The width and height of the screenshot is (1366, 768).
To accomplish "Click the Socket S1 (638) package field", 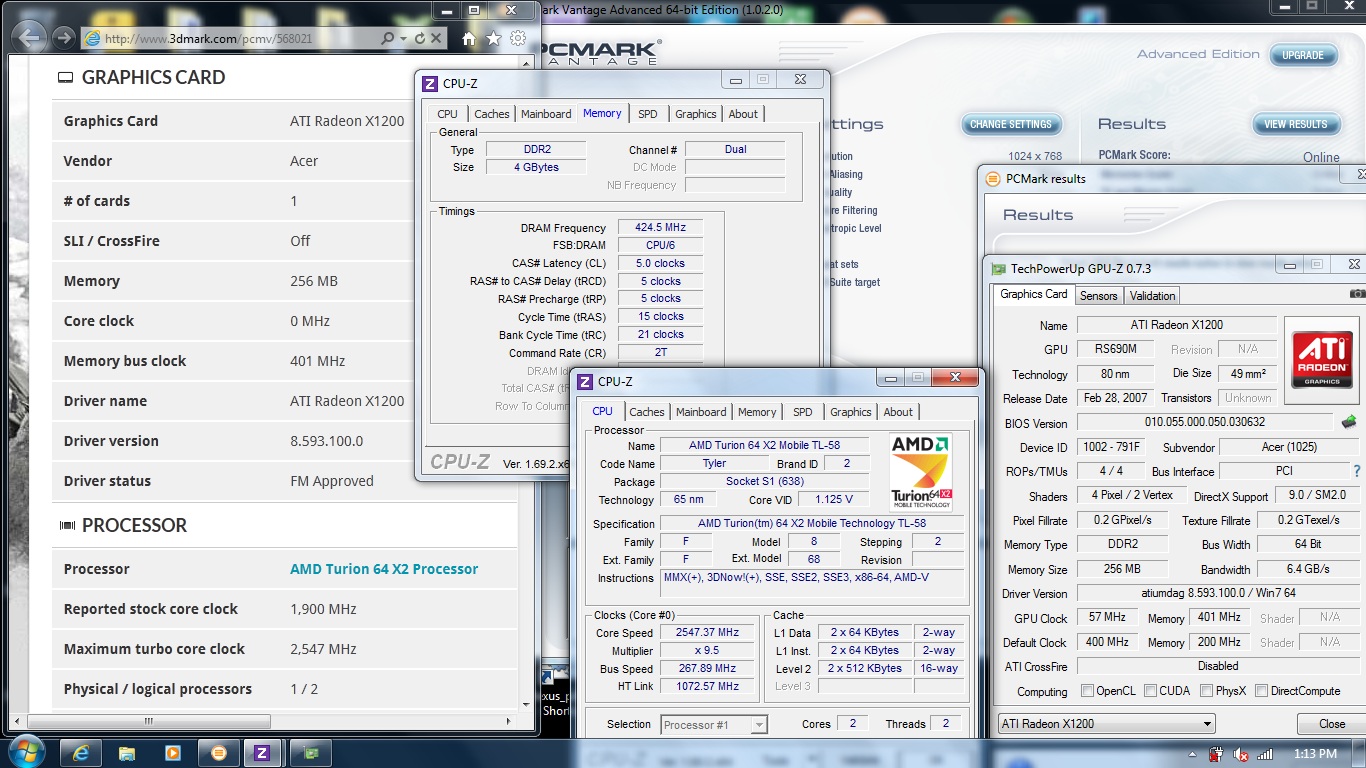I will 765,482.
